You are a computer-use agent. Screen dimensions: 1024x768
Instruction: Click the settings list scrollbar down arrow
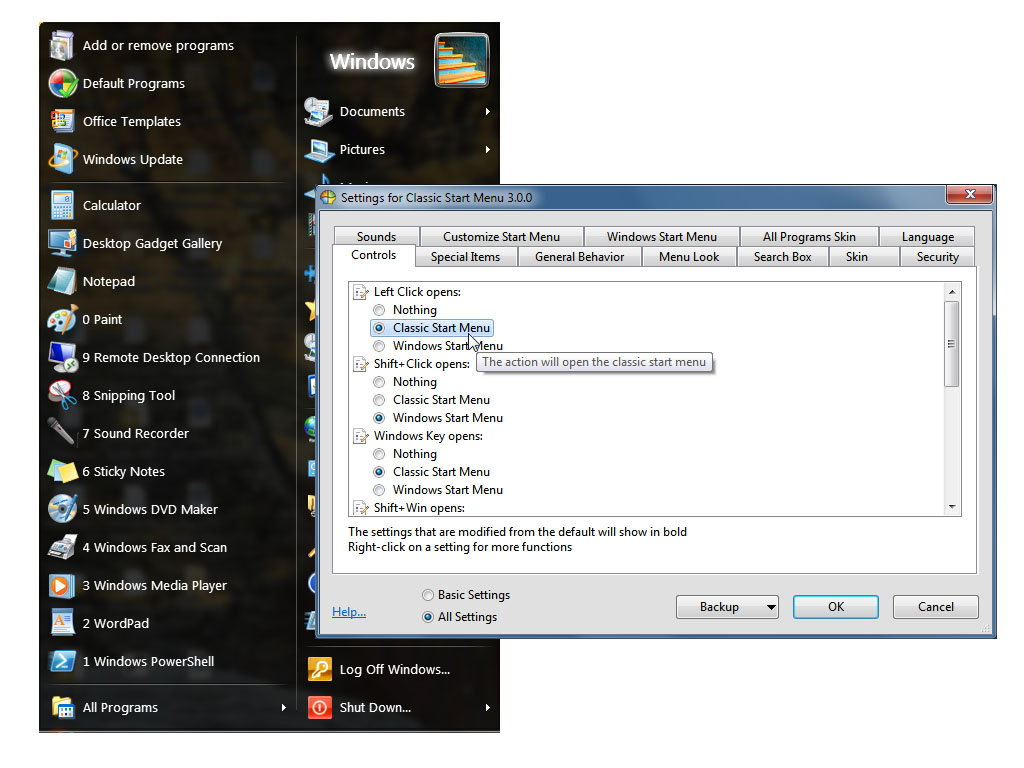(952, 508)
